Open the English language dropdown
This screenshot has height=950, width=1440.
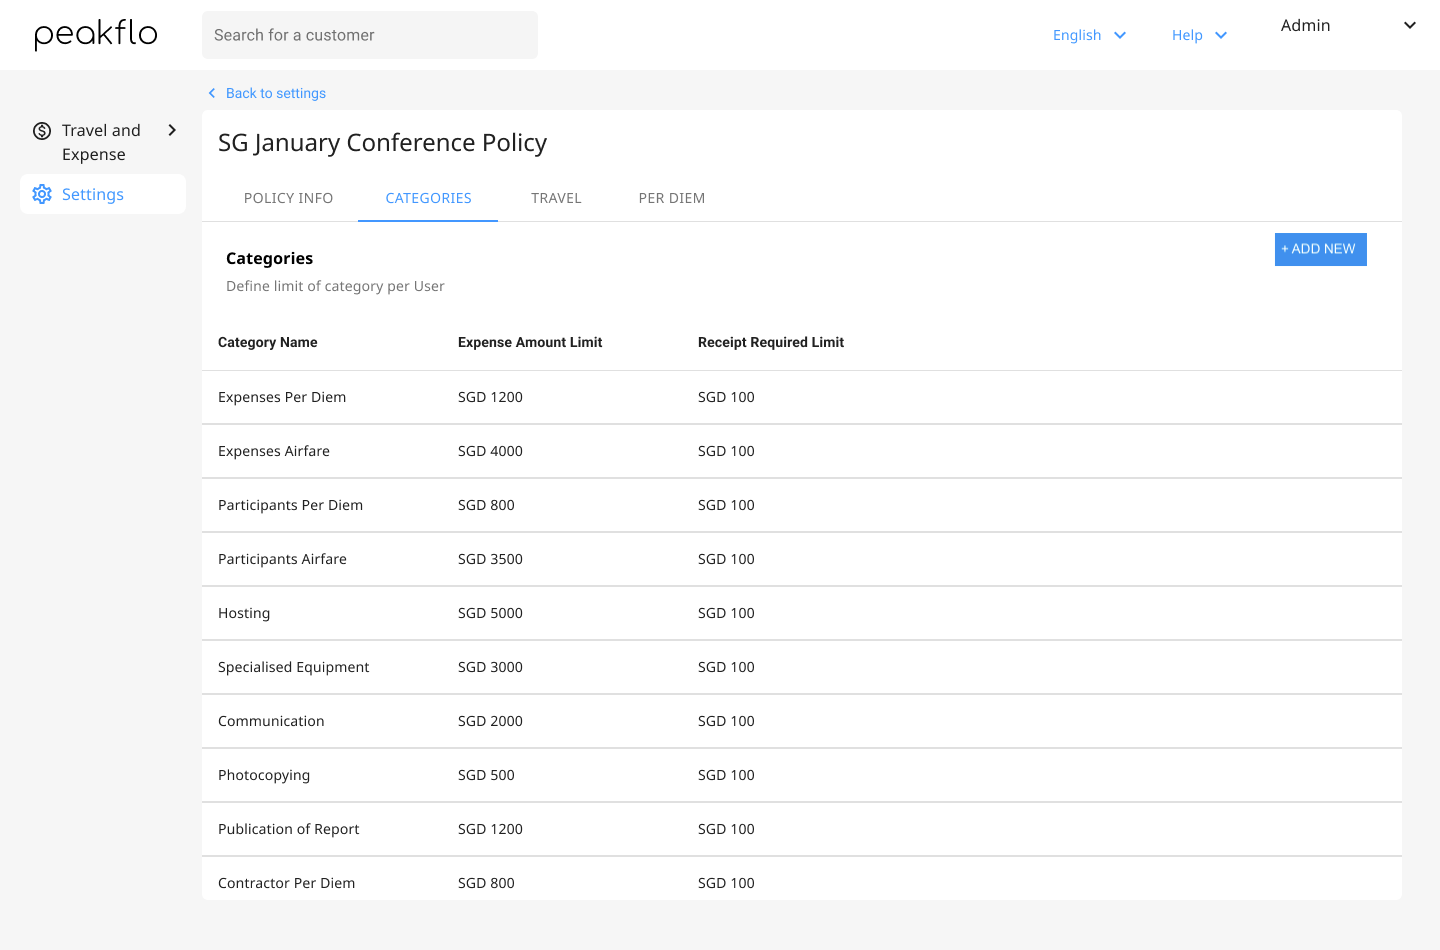pyautogui.click(x=1090, y=35)
